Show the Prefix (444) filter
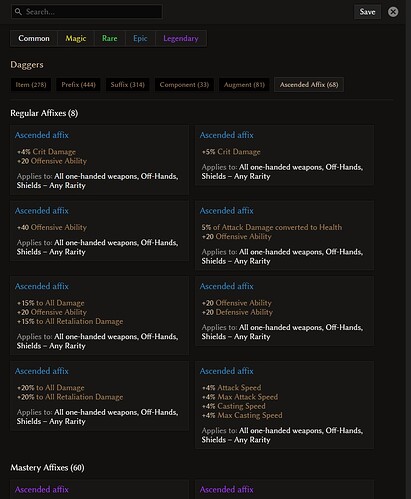This screenshot has height=499, width=411. point(78,85)
